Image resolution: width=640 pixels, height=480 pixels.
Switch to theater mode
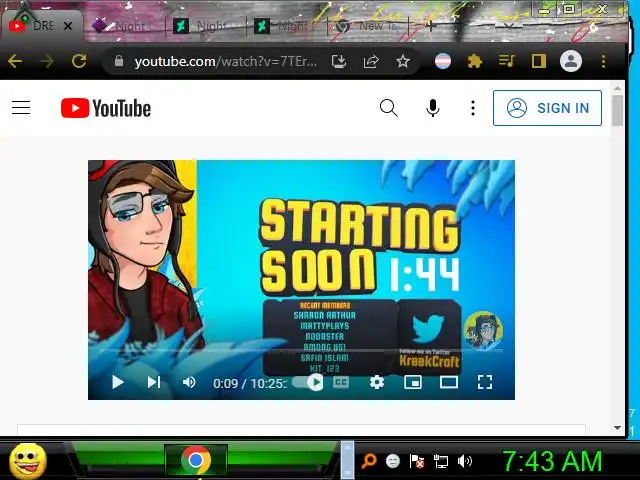(449, 382)
